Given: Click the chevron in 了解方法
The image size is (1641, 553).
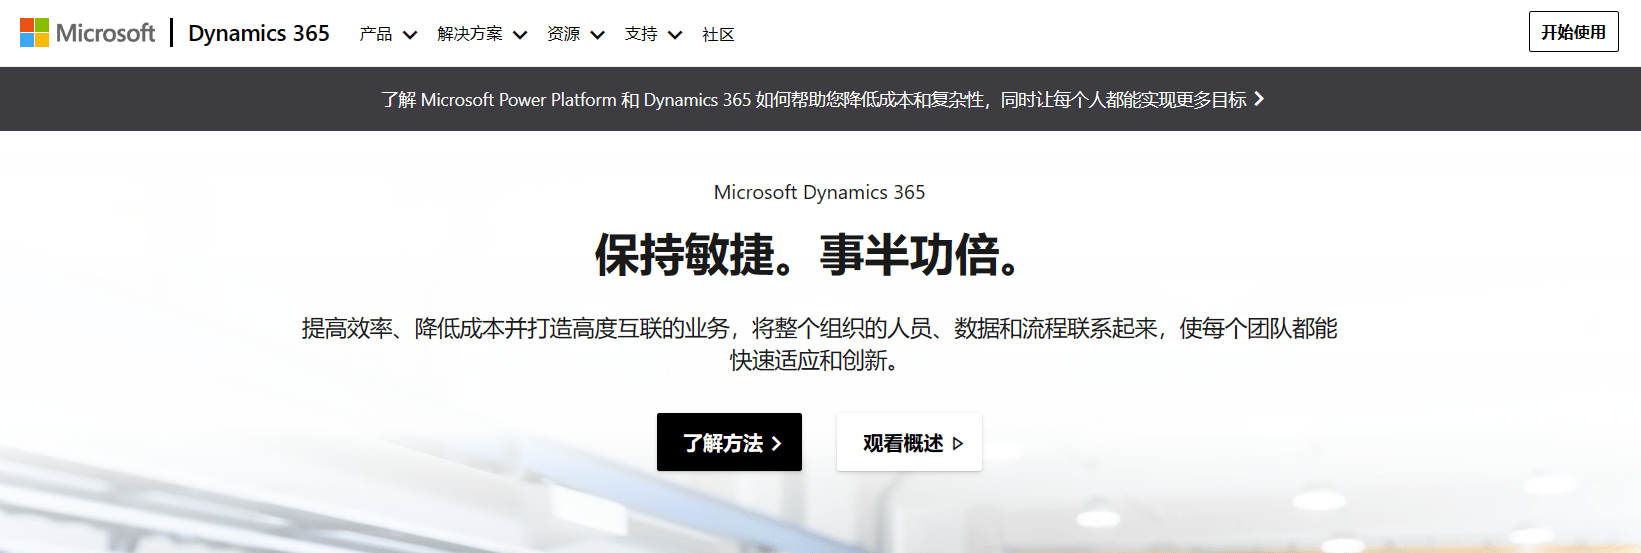Looking at the screenshot, I should pos(776,443).
